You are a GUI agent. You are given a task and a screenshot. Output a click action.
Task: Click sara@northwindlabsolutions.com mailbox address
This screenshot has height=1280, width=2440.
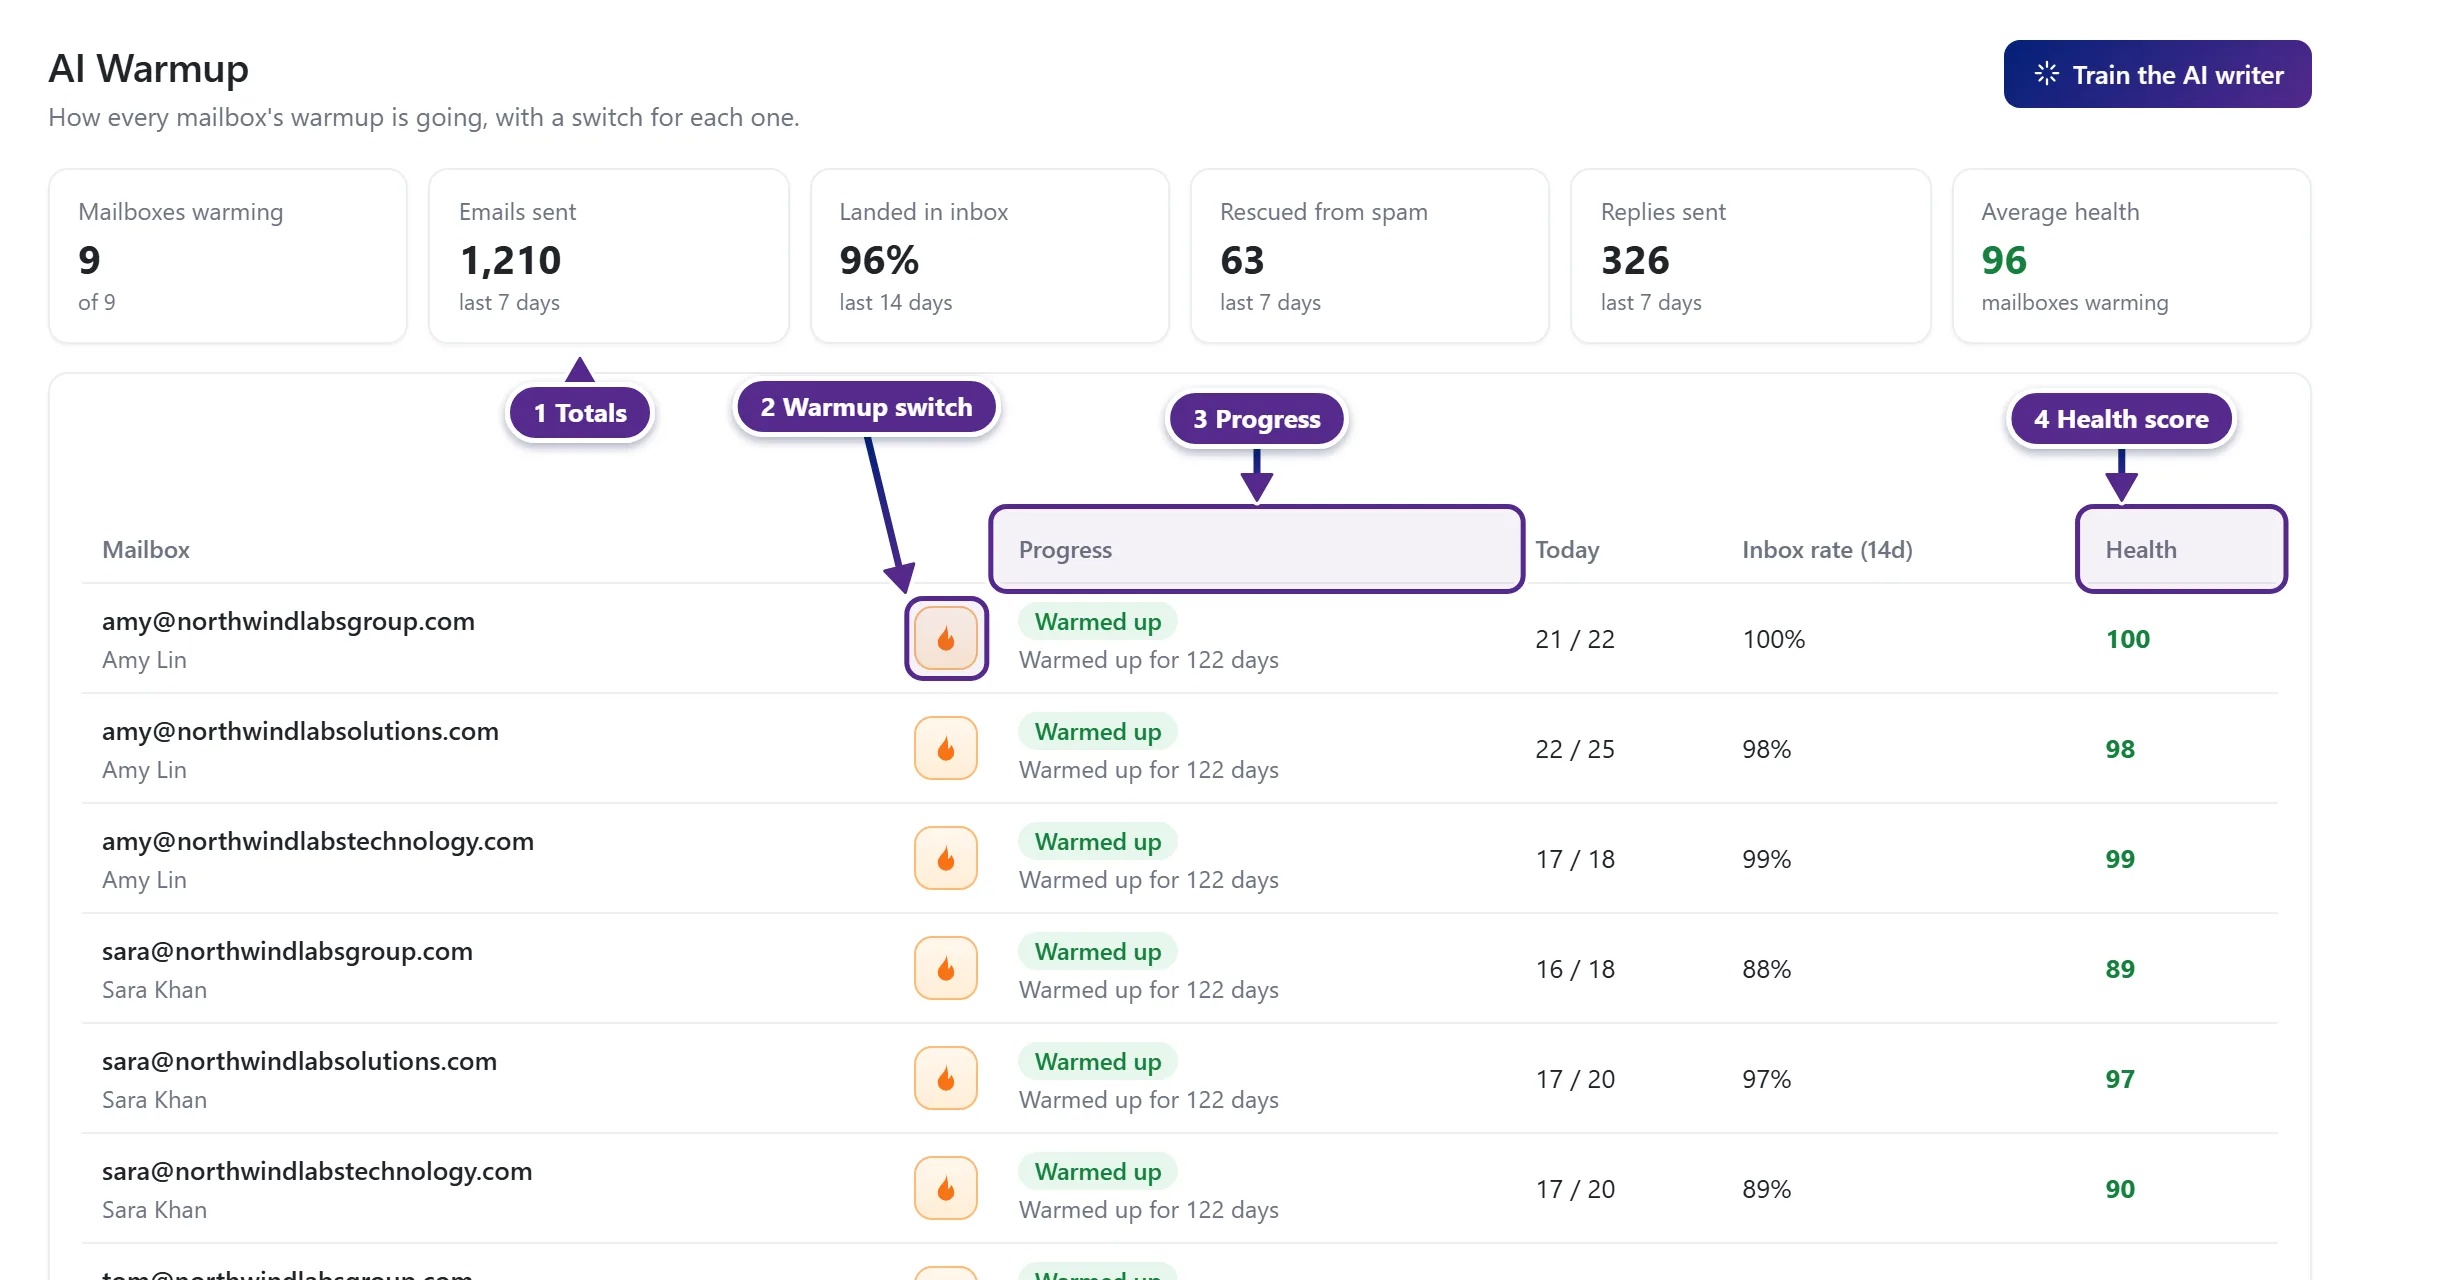299,1061
